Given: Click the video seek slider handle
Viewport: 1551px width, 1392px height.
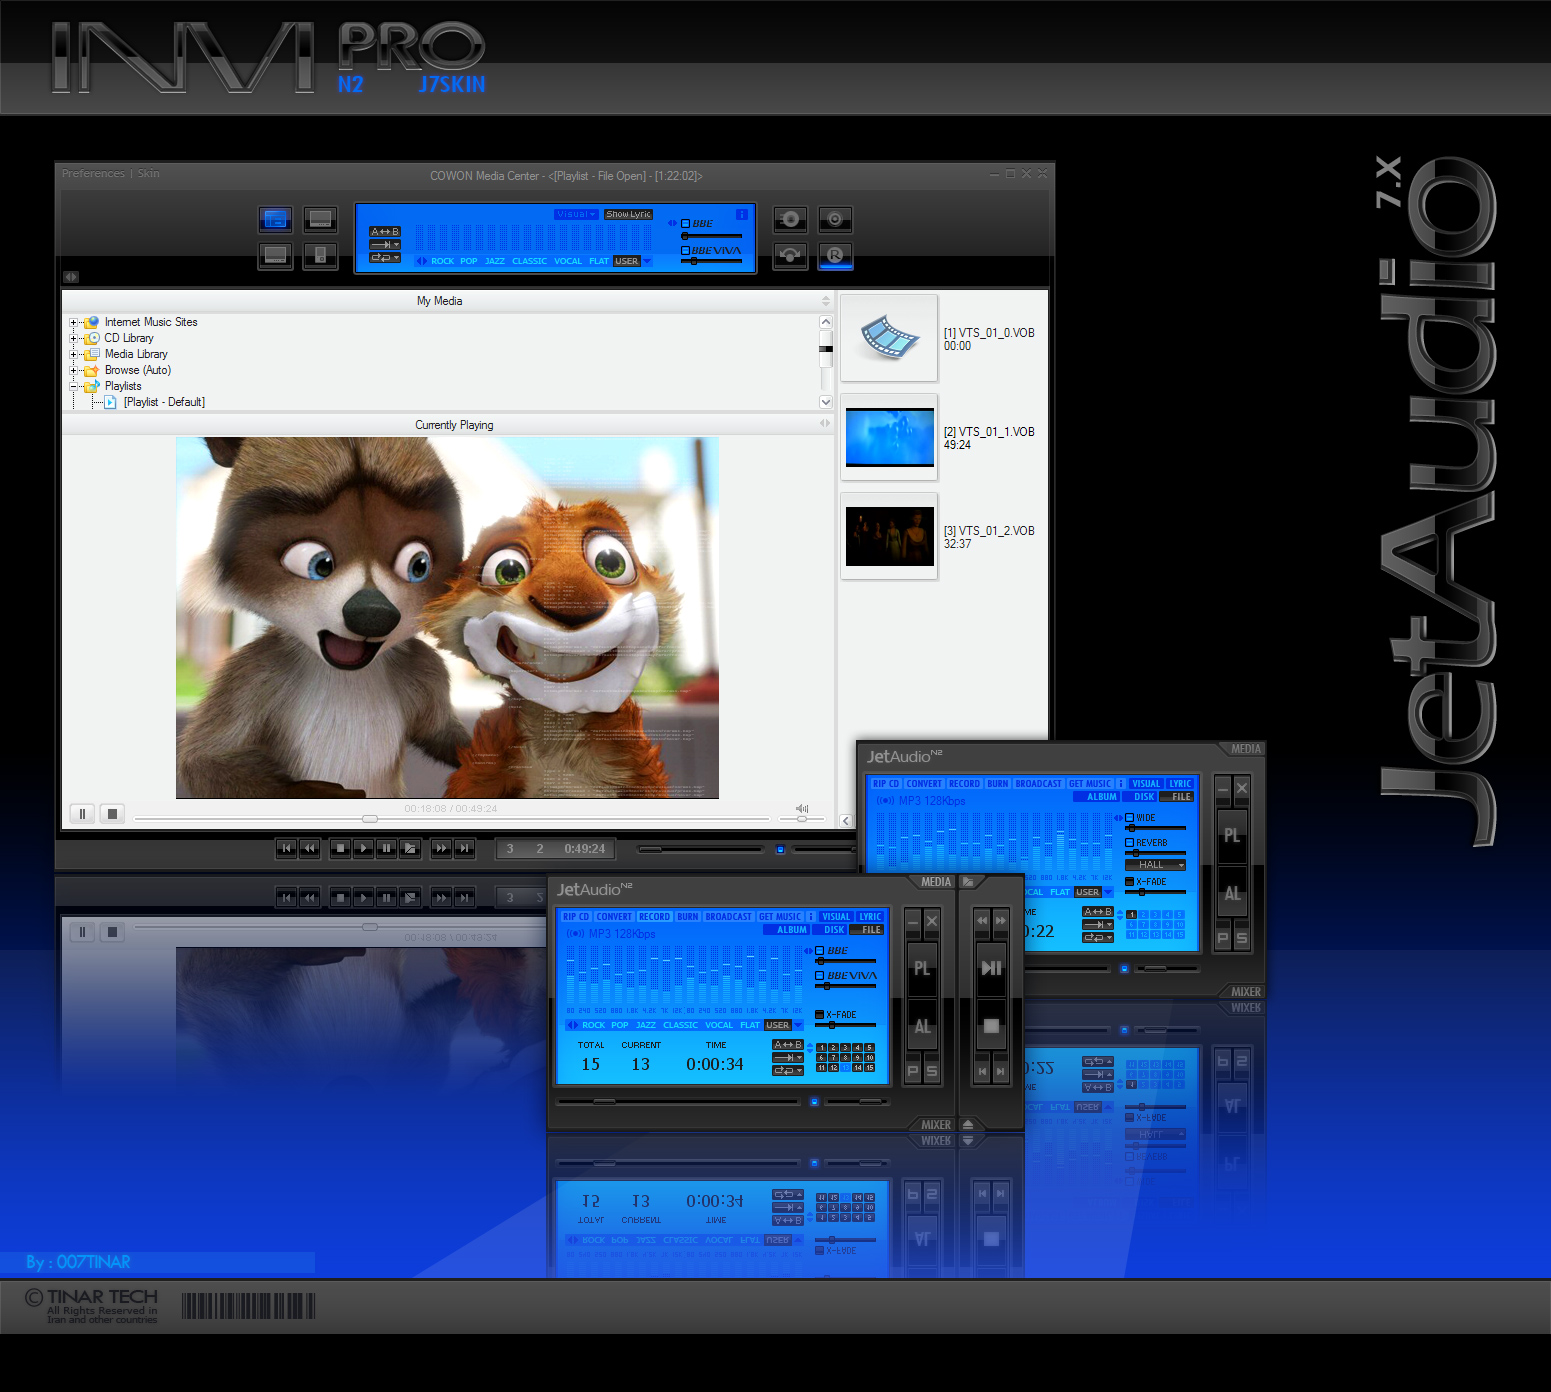Looking at the screenshot, I should pos(370,819).
